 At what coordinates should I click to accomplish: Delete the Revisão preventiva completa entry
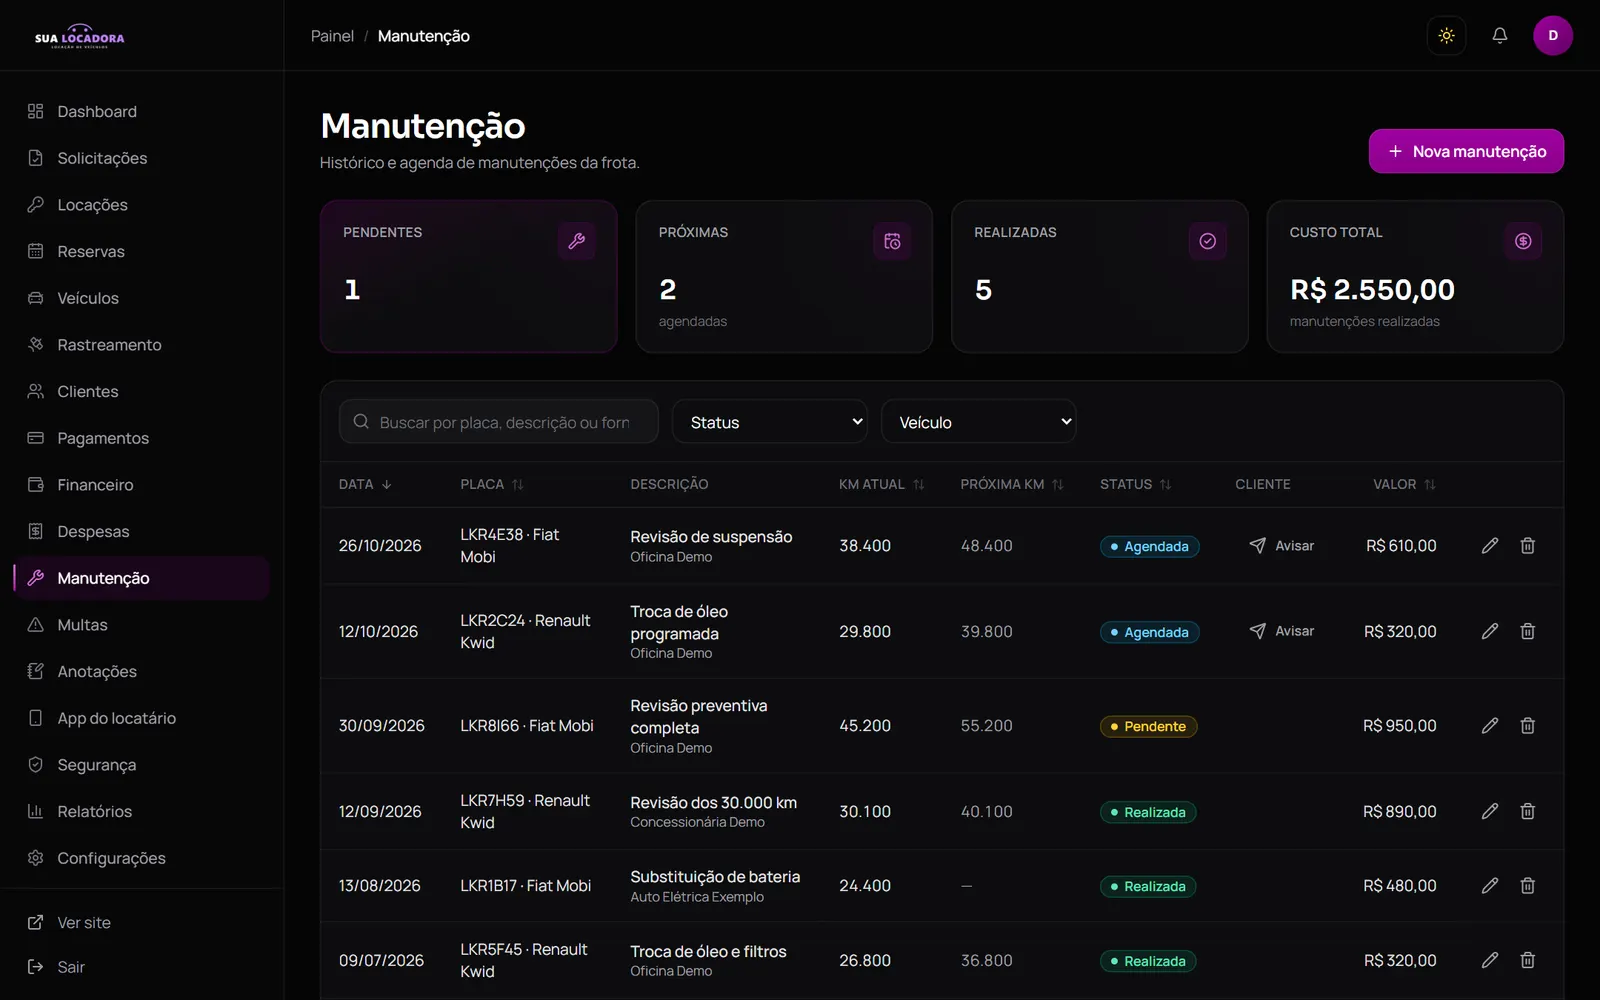(x=1527, y=726)
